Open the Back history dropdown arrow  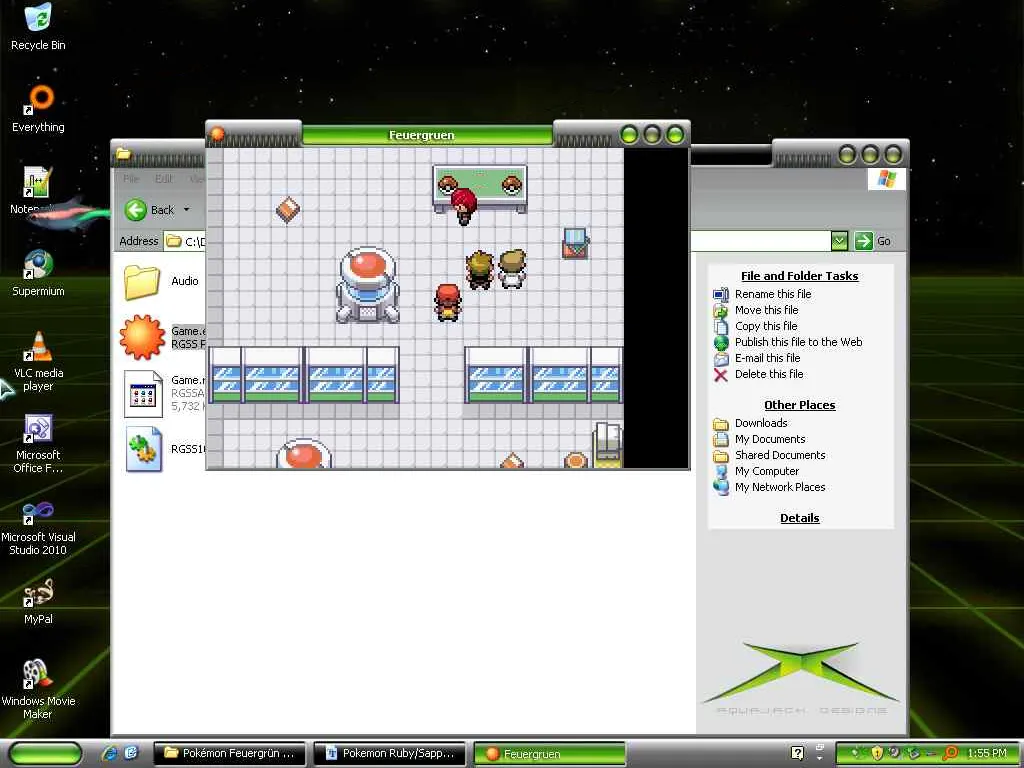186,210
